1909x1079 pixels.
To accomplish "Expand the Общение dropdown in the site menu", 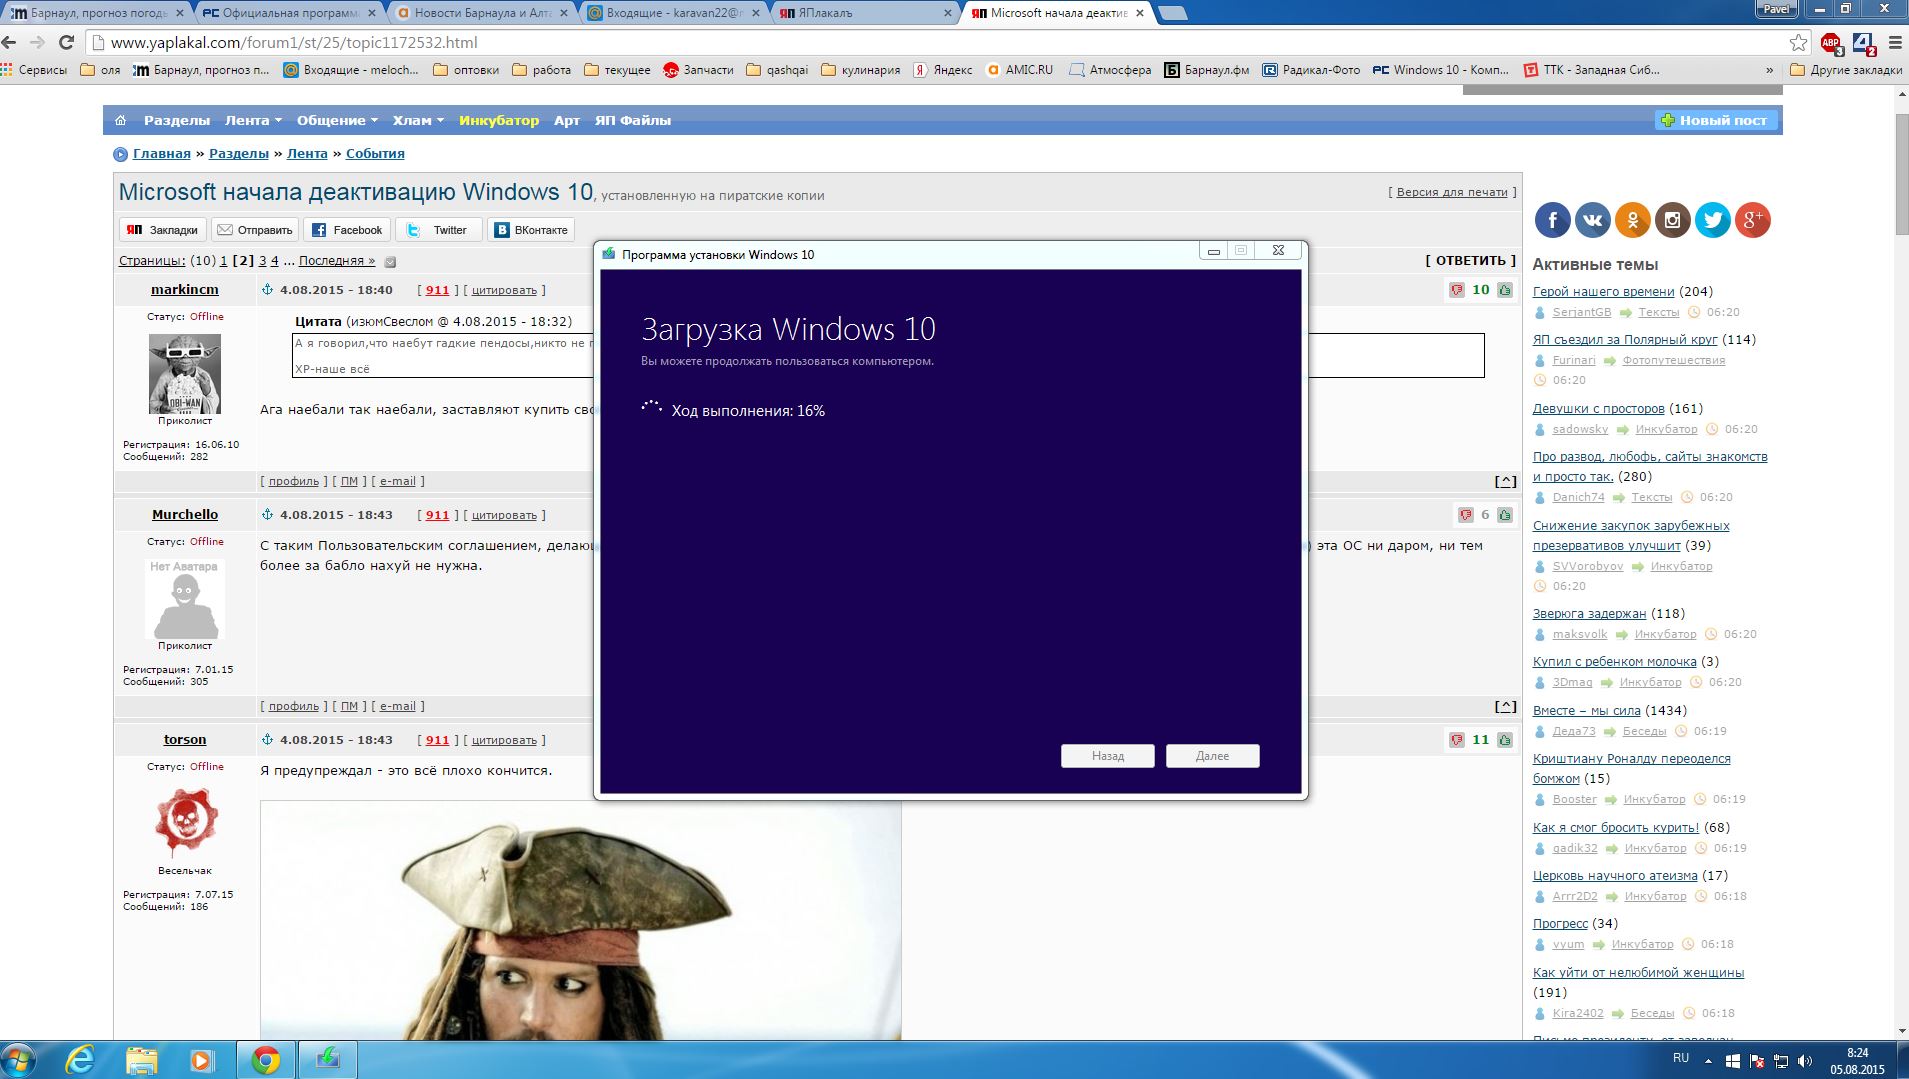I will point(337,120).
